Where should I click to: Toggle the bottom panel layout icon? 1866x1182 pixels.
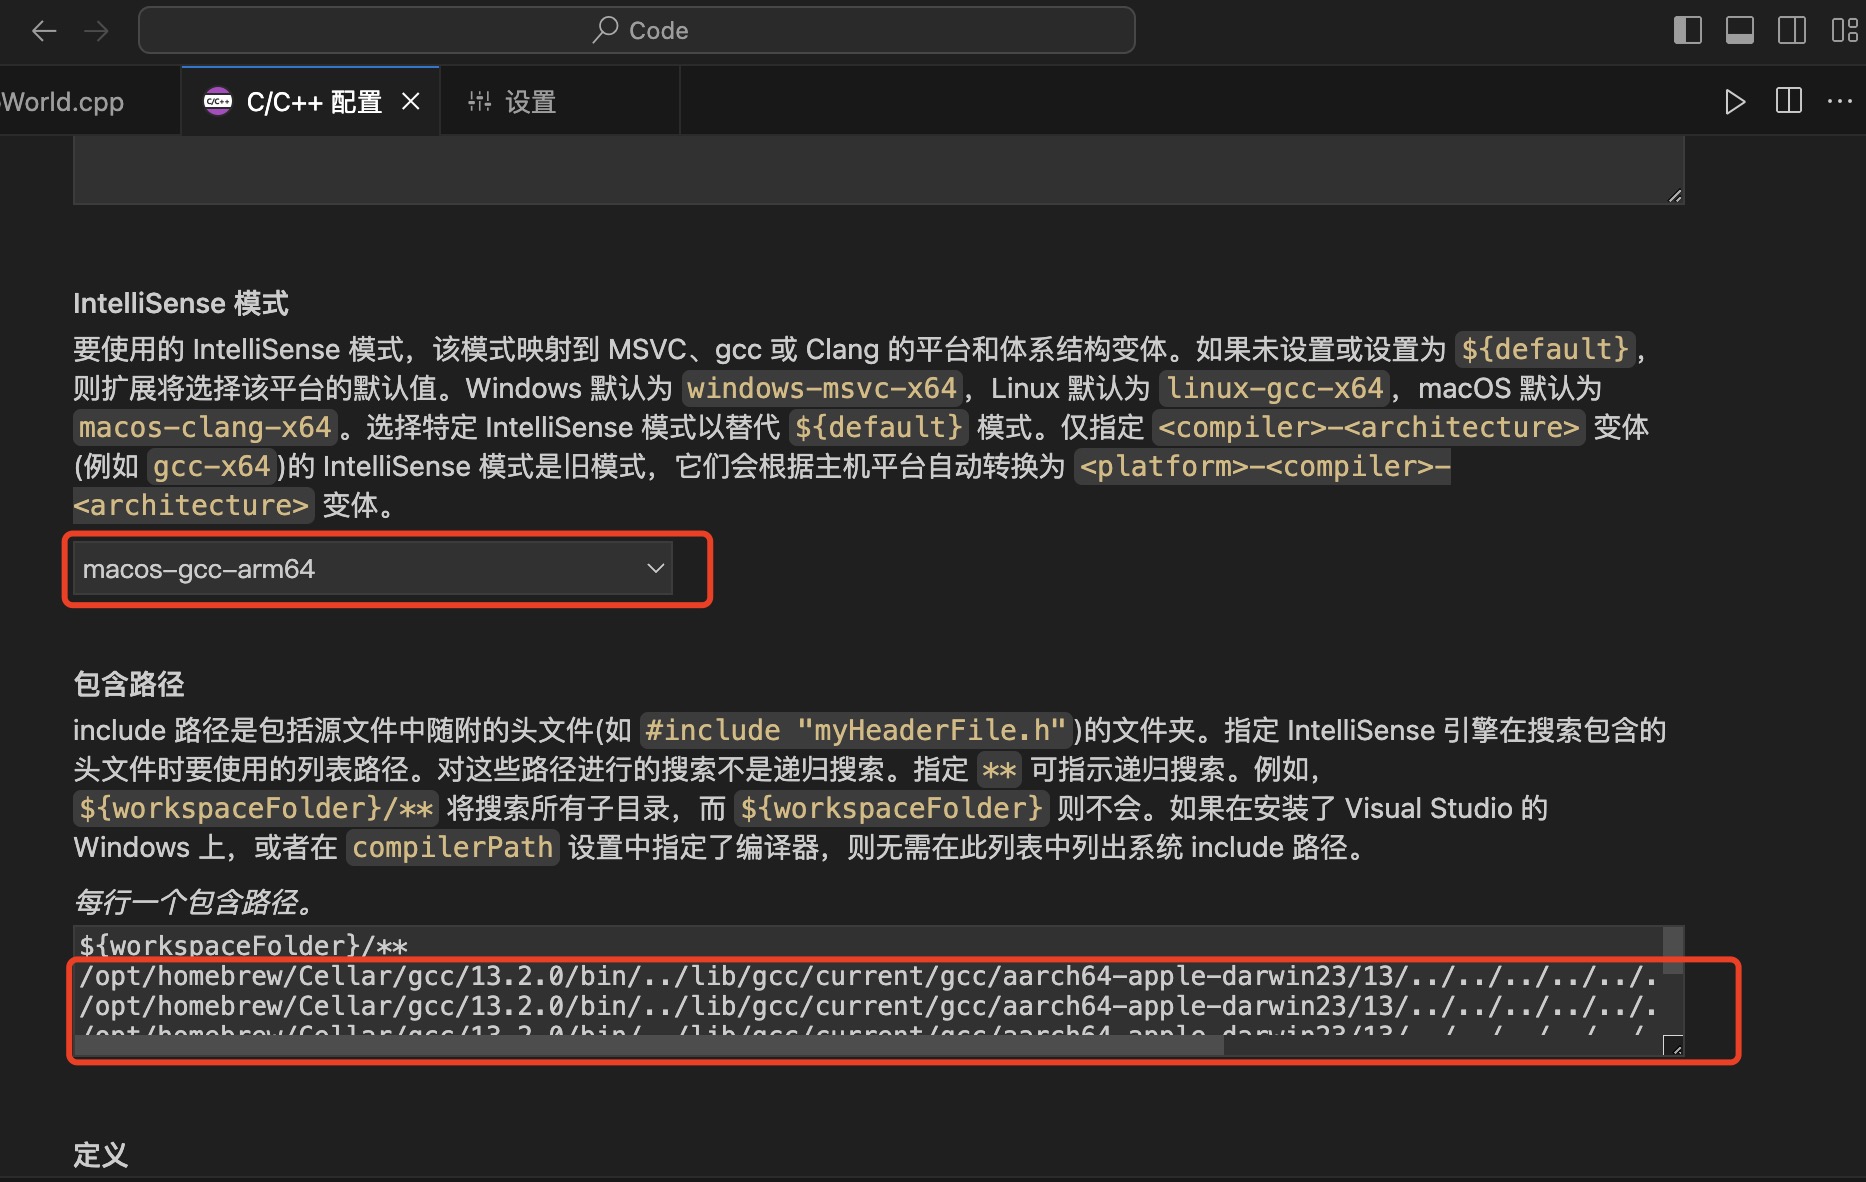click(x=1740, y=30)
